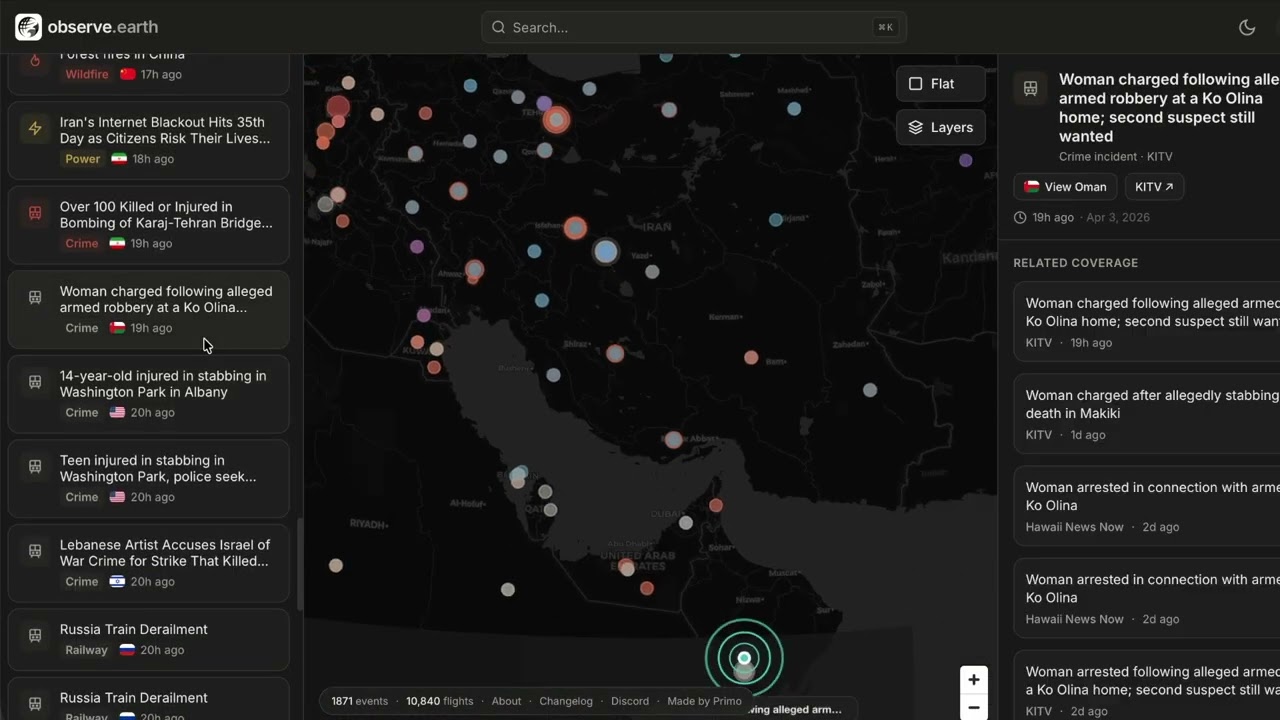Click the icon beside Lebanese Artist Accuses Israel
This screenshot has width=1280, height=720.
(35, 551)
